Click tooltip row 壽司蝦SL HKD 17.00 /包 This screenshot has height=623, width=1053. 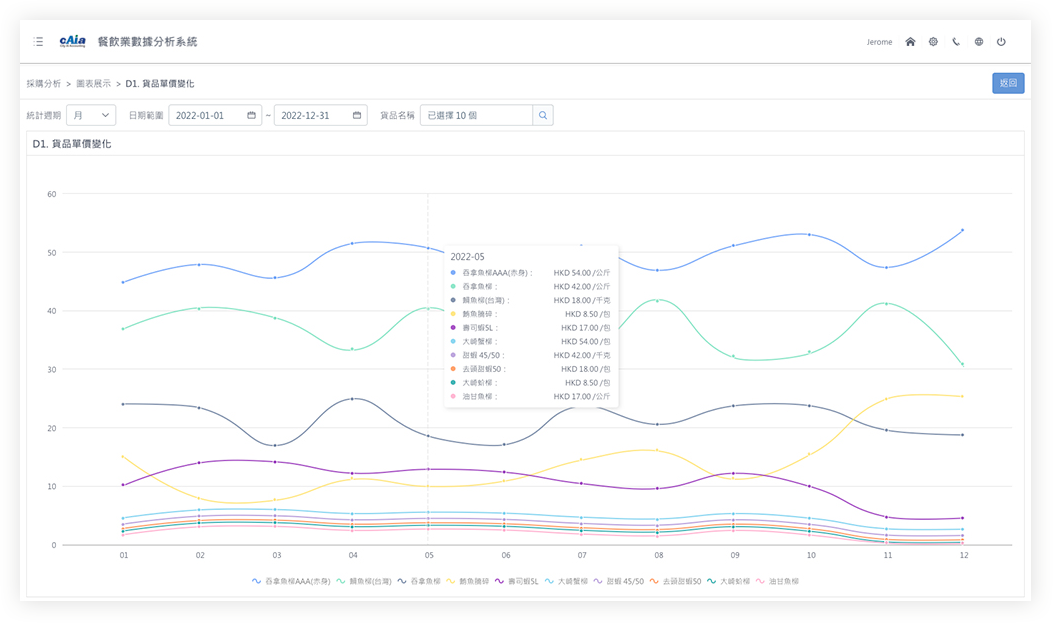(x=531, y=328)
